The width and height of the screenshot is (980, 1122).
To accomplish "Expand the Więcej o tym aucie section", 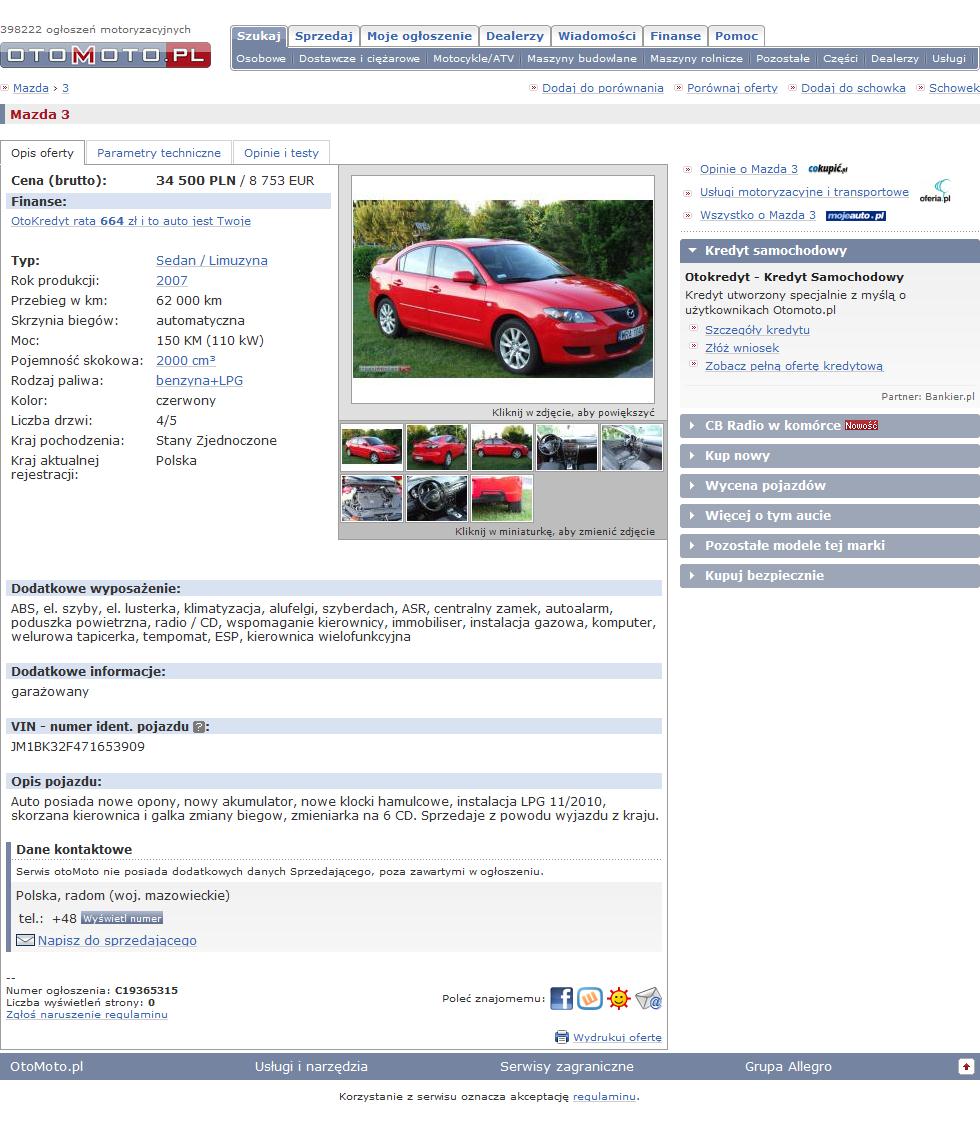I will [x=830, y=515].
